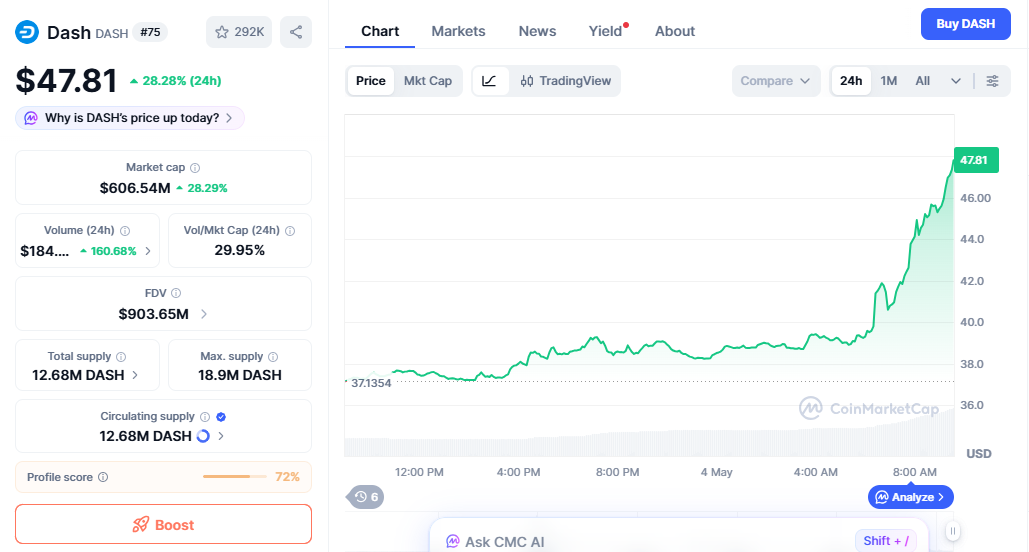Switch to the Markets tab
1029x552 pixels.
click(458, 31)
